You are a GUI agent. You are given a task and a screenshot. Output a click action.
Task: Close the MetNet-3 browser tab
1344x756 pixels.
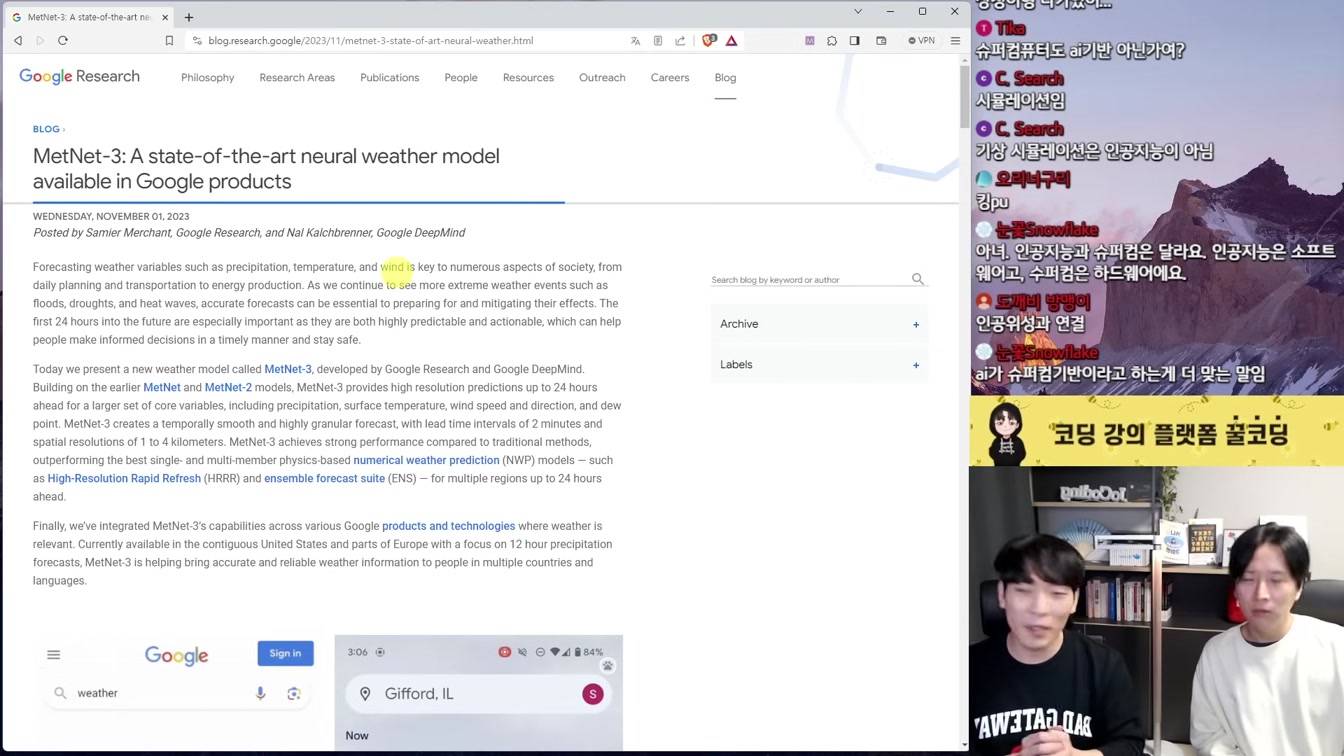(165, 17)
